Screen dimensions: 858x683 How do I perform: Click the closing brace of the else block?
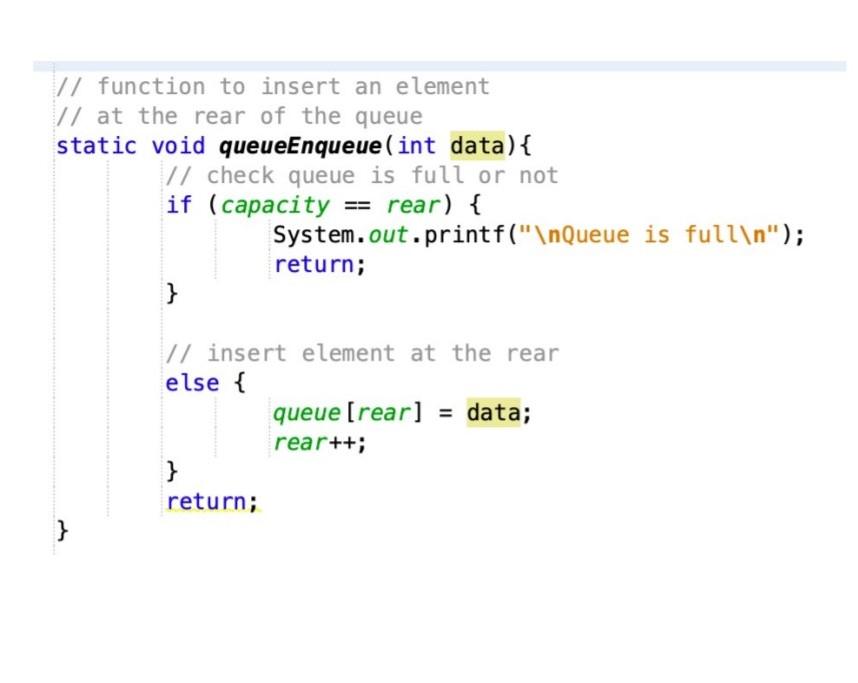(173, 470)
